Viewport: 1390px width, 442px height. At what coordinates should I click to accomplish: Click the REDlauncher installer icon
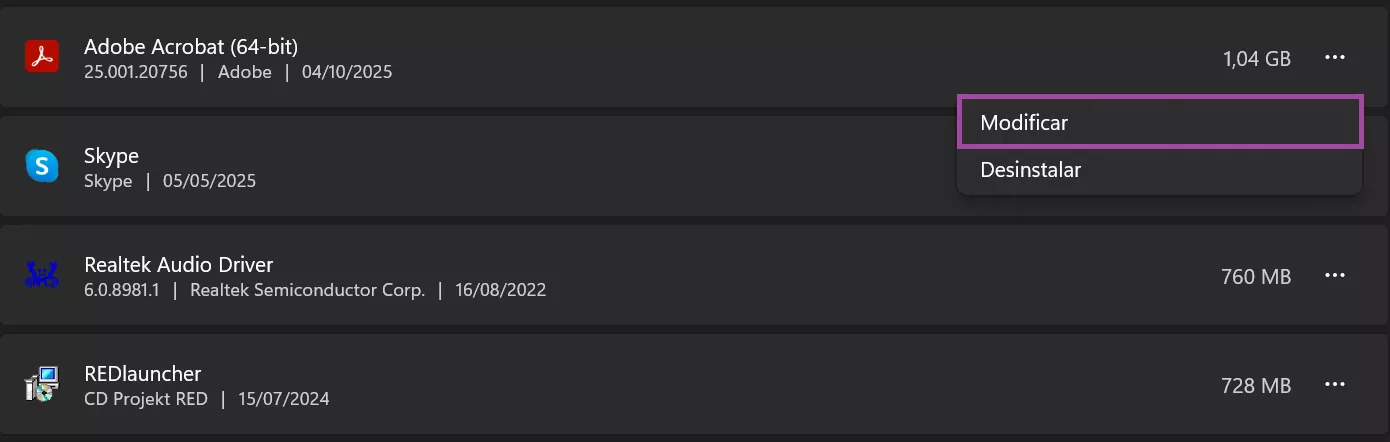pos(42,385)
